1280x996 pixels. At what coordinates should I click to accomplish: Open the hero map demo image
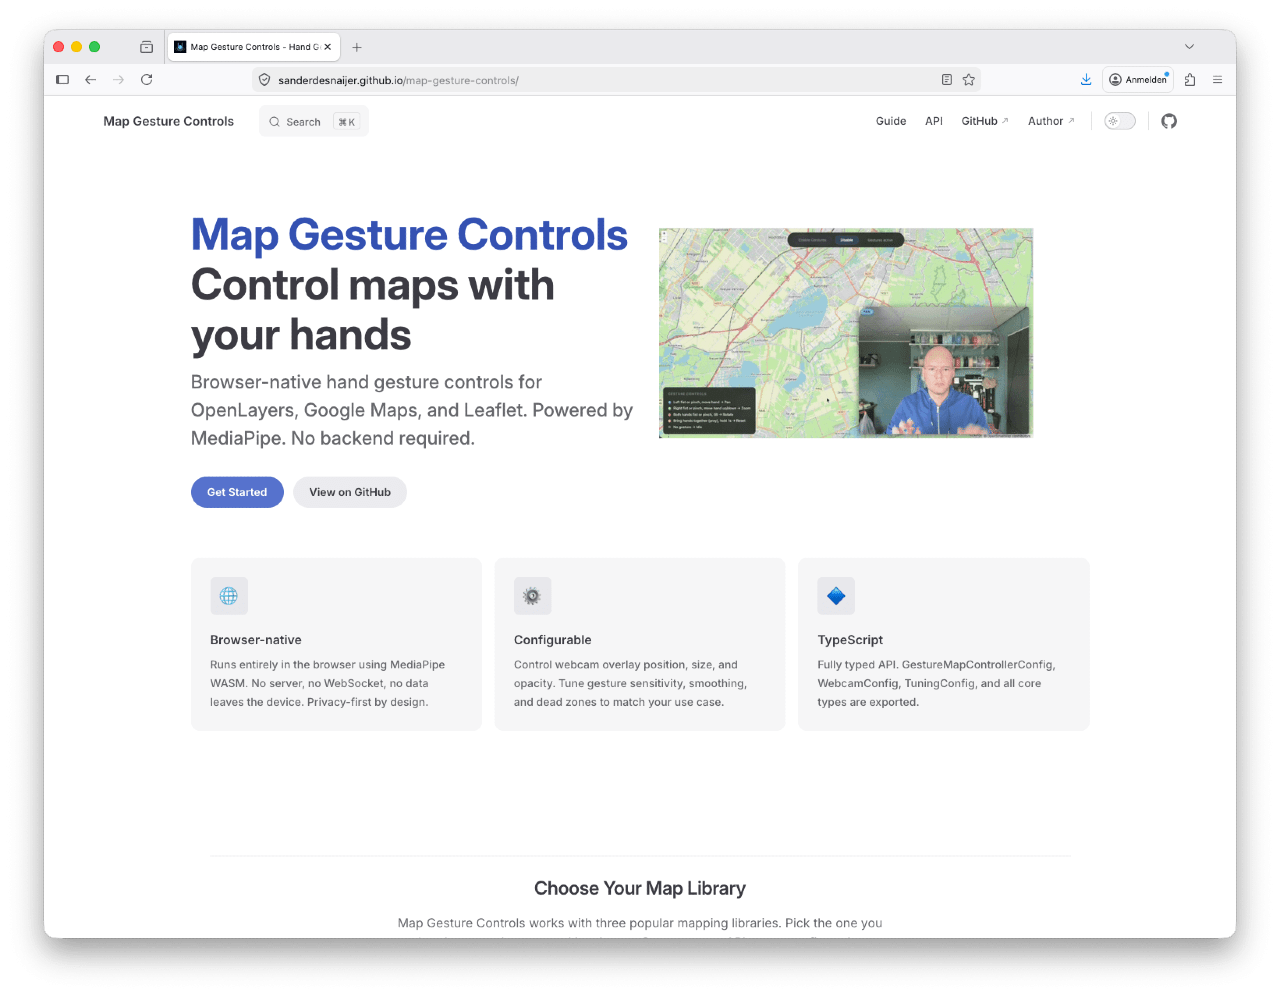pos(846,333)
